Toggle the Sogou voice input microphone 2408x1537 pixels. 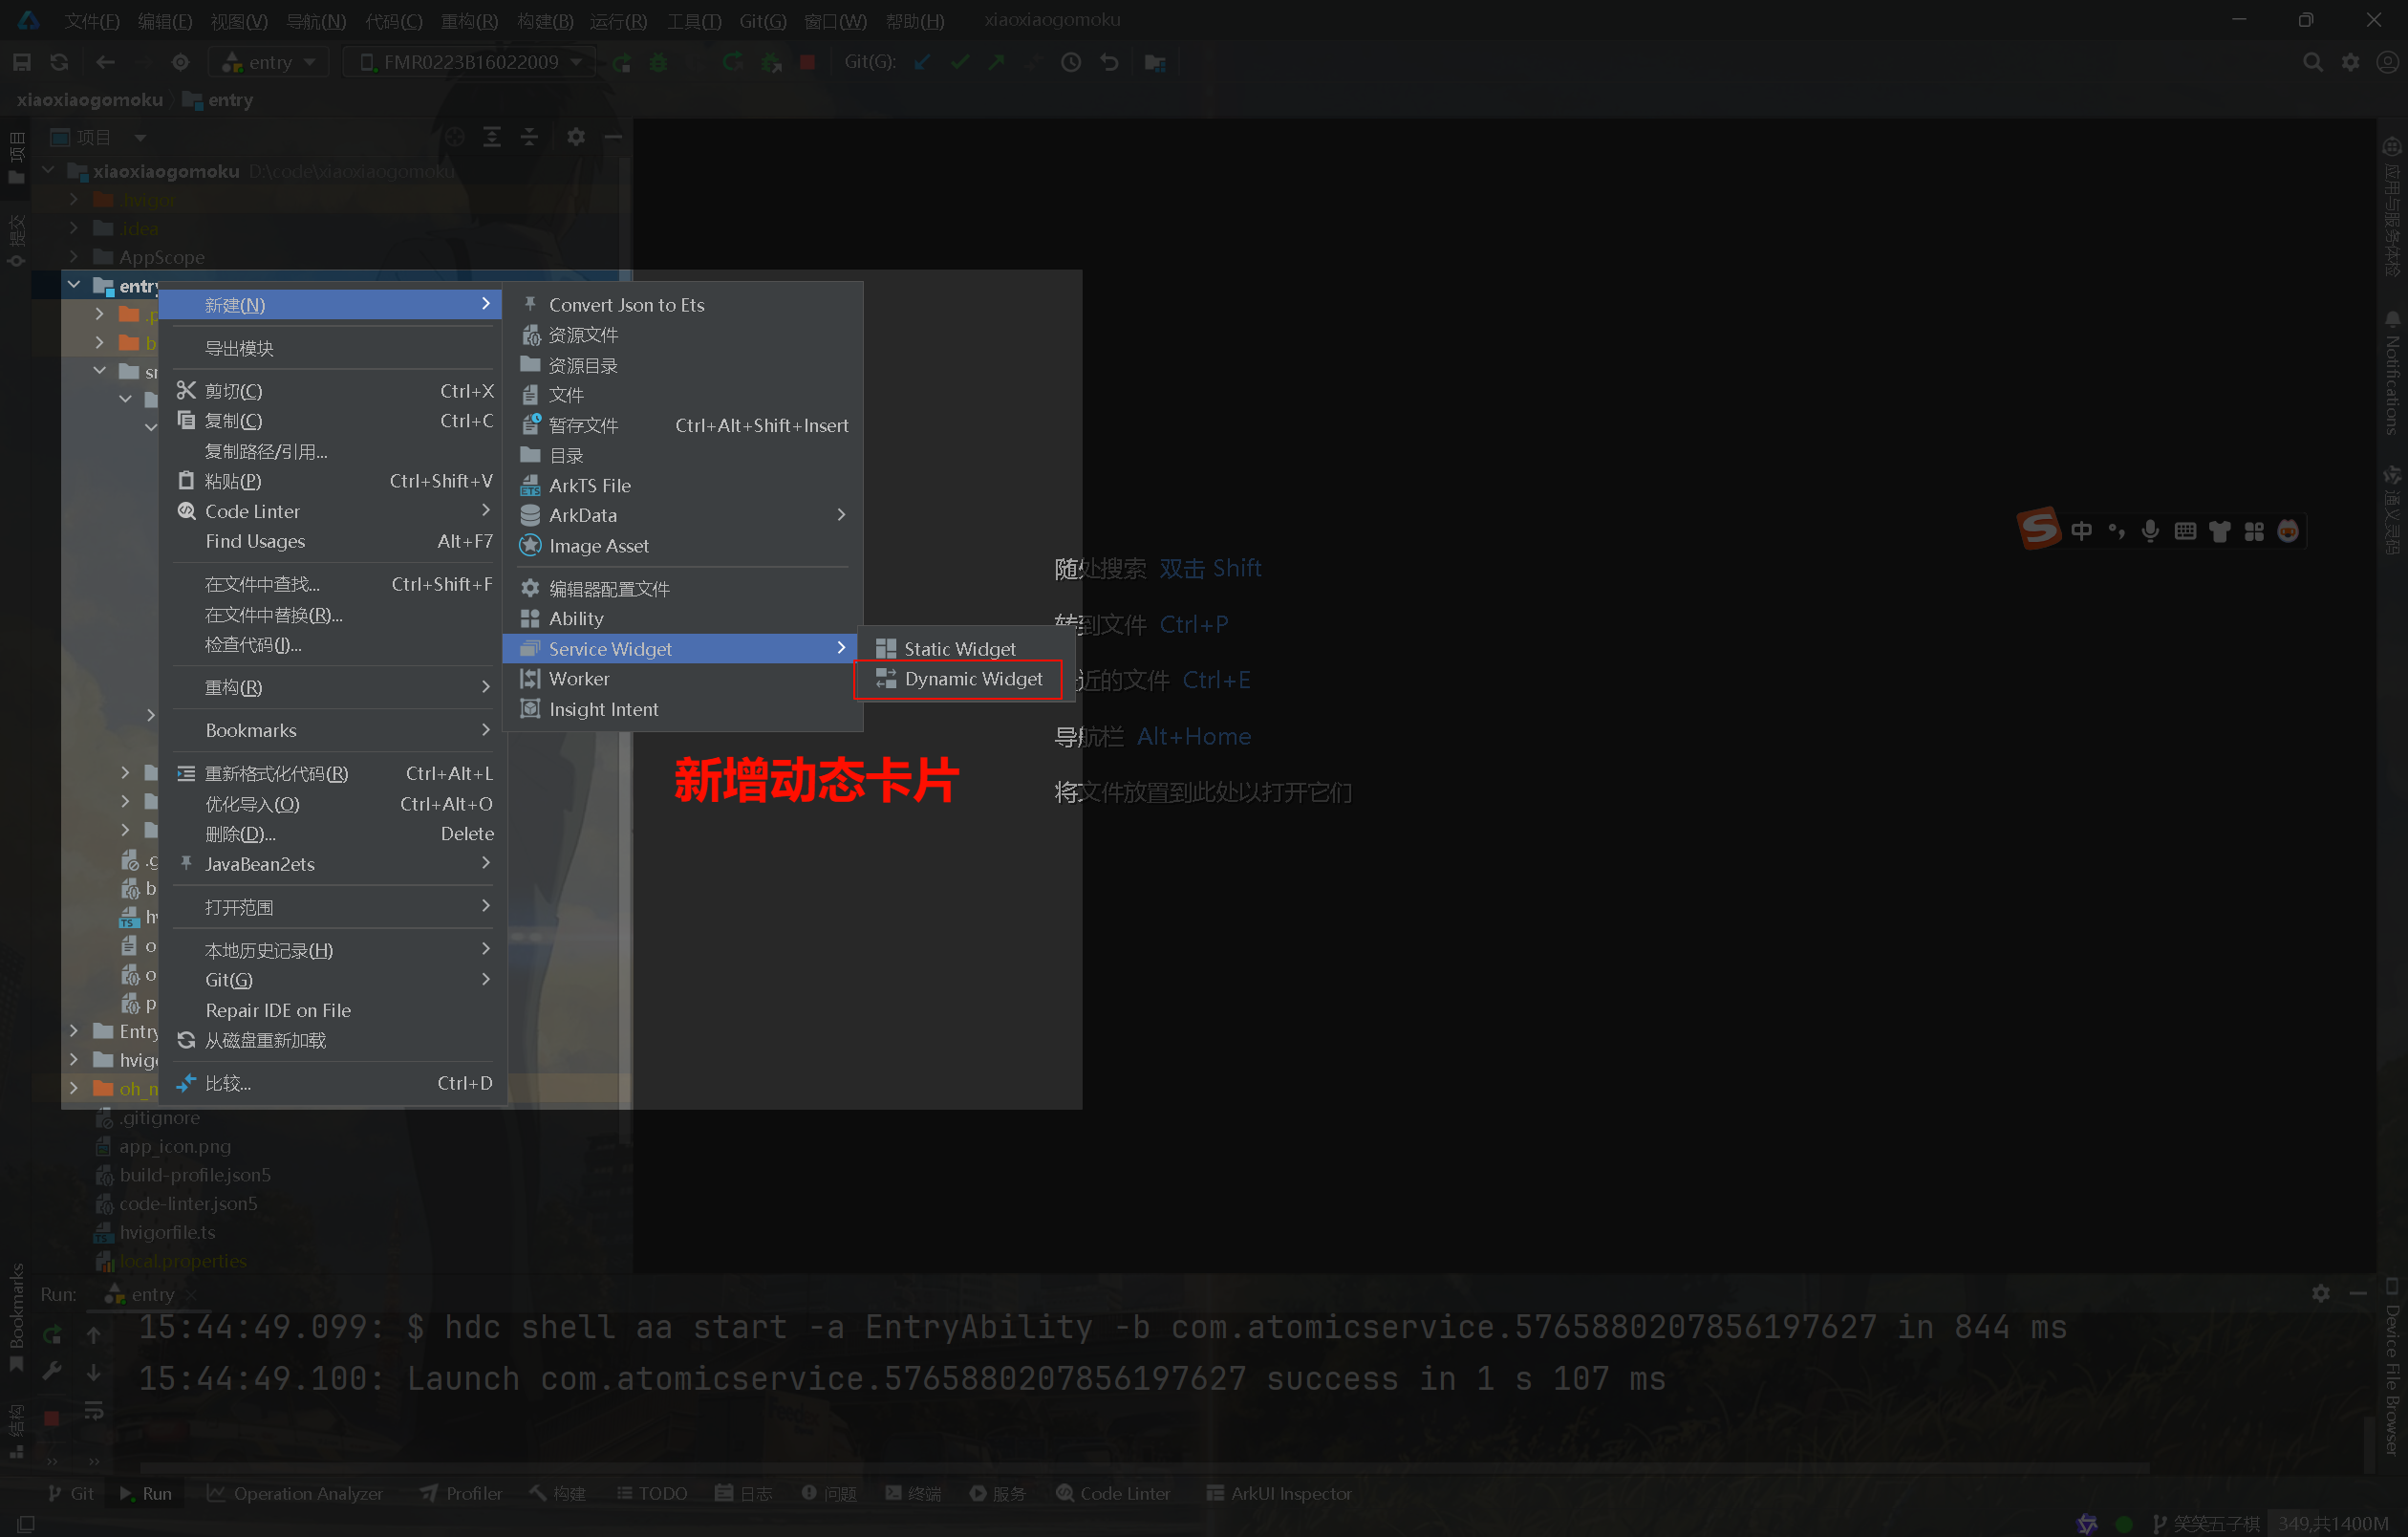[x=2150, y=531]
